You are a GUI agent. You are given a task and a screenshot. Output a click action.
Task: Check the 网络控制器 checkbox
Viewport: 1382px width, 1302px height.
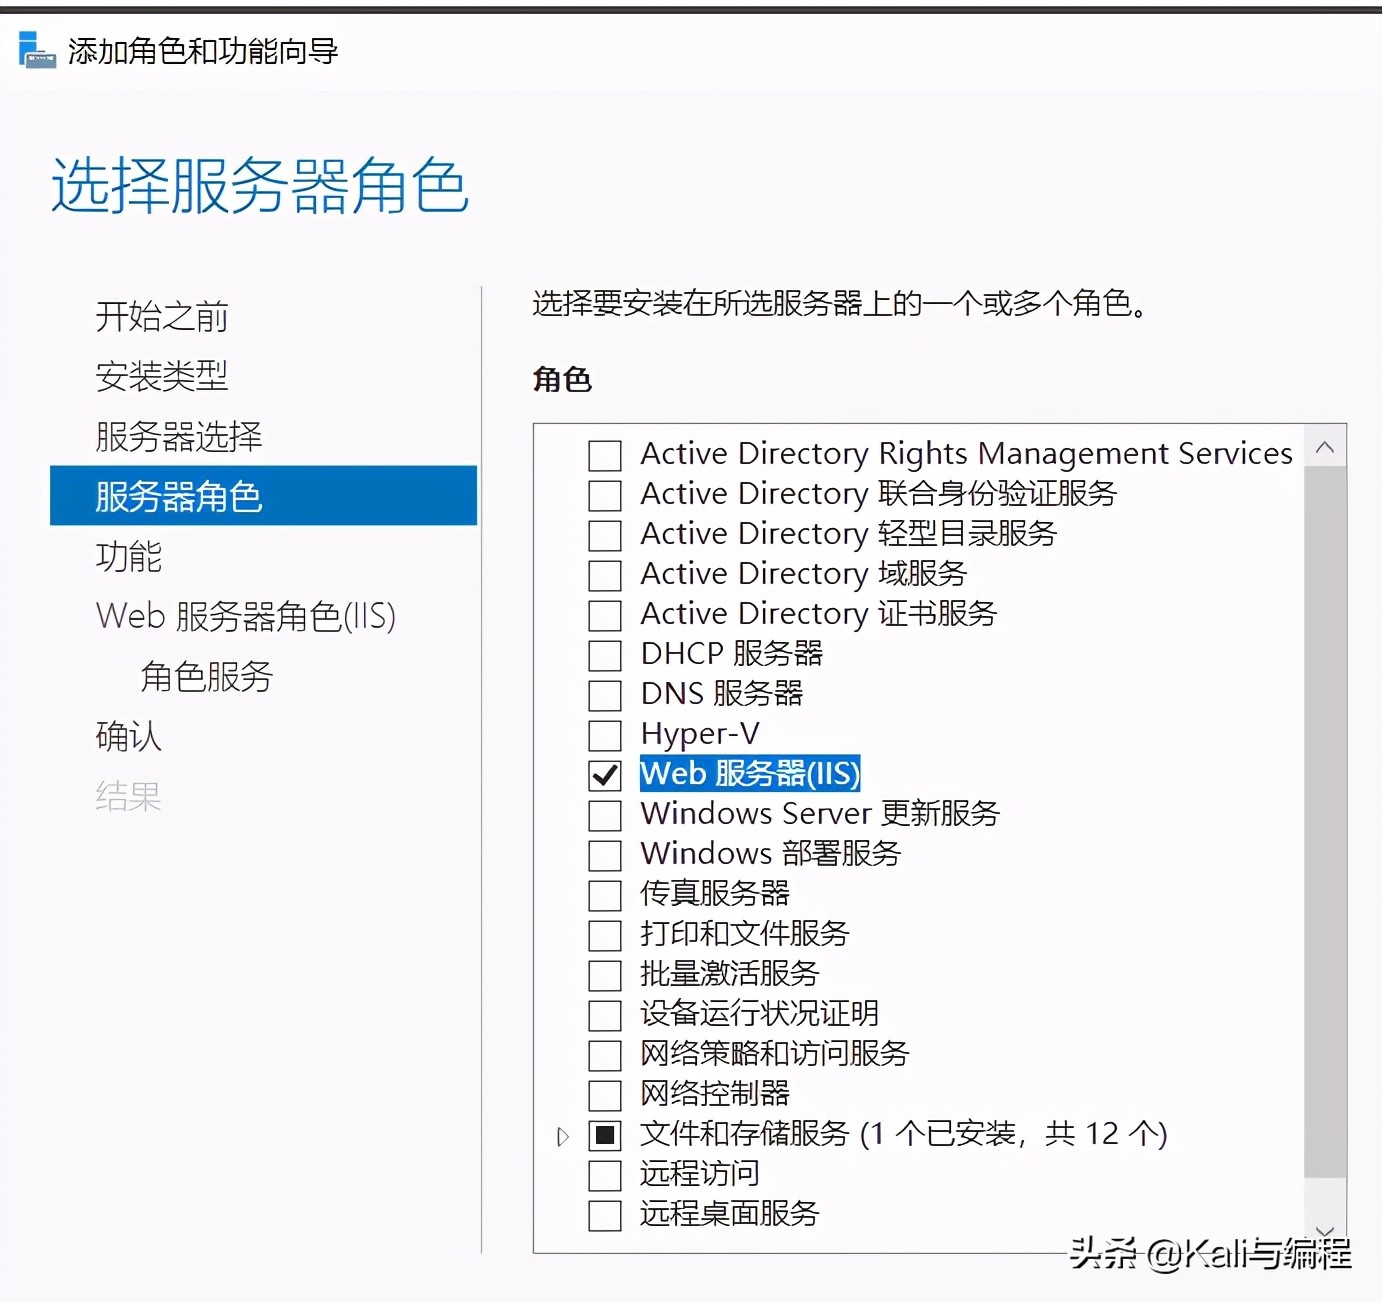pos(605,1096)
